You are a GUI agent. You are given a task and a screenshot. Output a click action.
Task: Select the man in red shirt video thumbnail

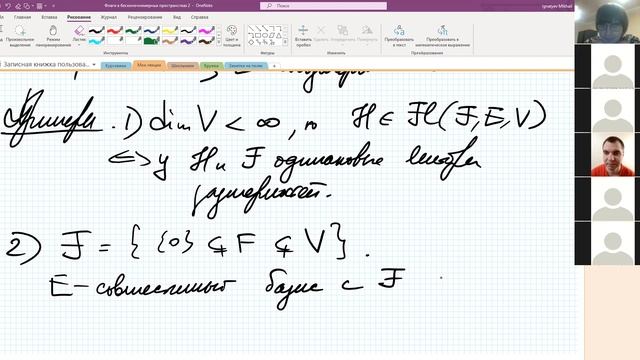click(x=613, y=155)
